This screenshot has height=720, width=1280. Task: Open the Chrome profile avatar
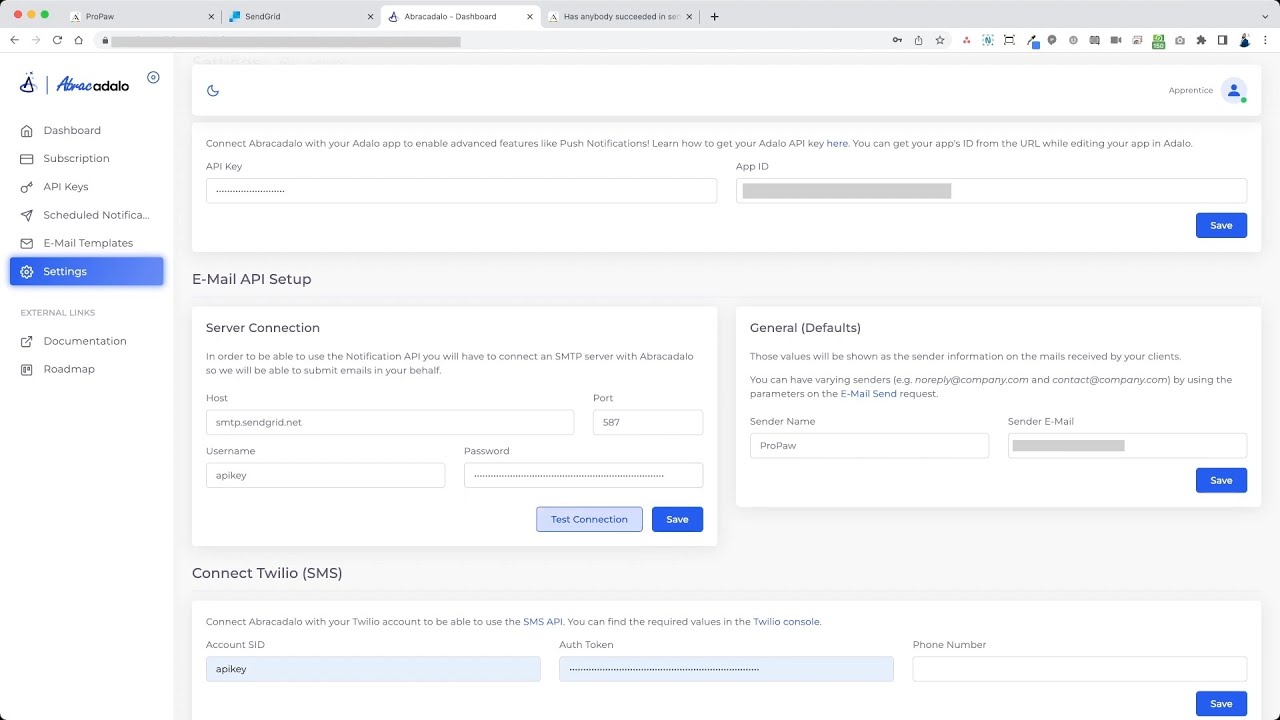[1245, 40]
